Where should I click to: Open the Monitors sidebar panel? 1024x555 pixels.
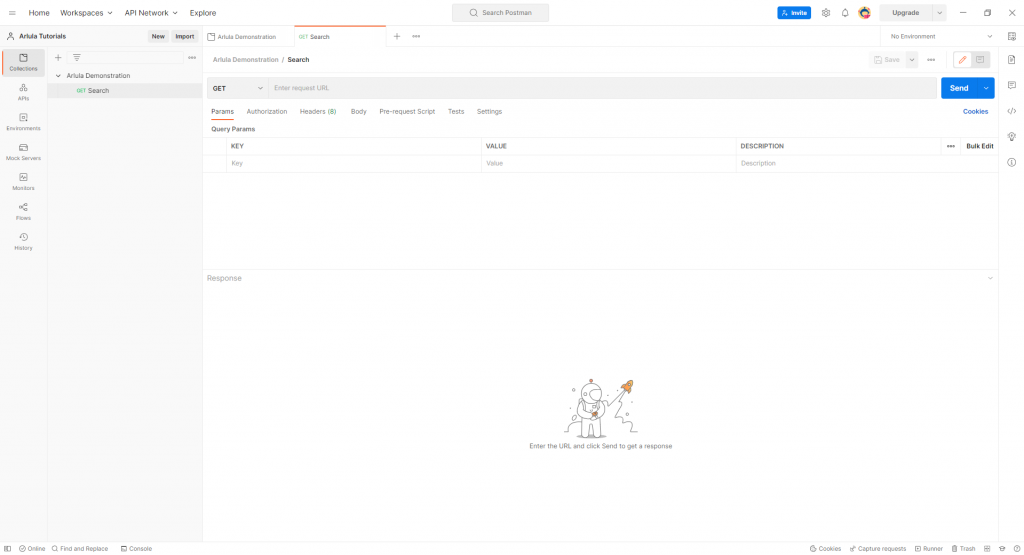point(24,182)
